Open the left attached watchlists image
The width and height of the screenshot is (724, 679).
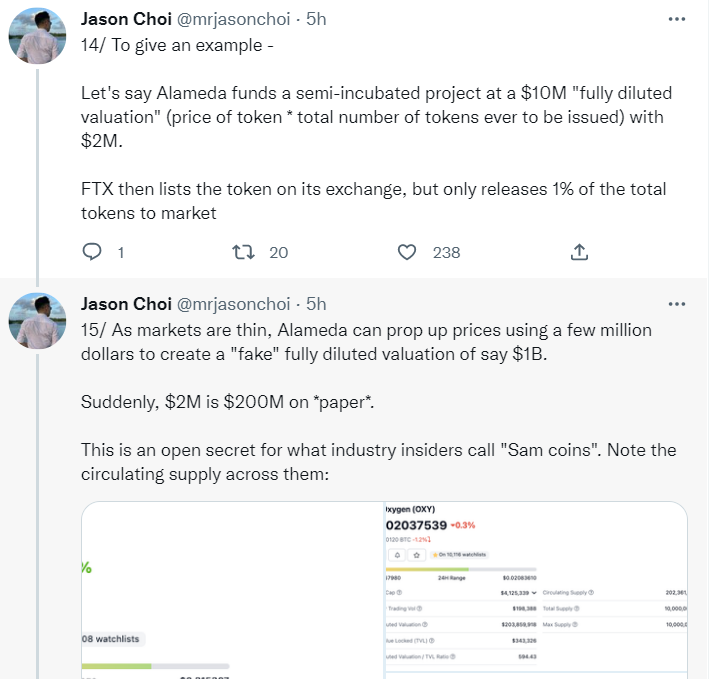tap(230, 590)
